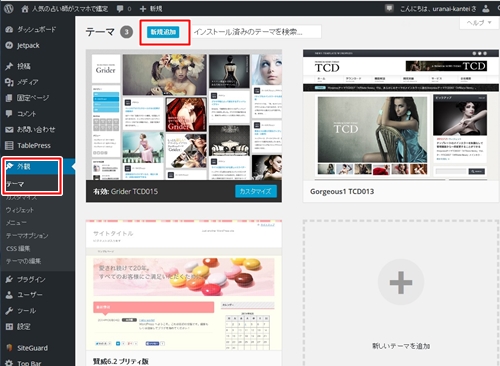Image resolution: width=500 pixels, height=366 pixels.
Task: Click the WordPress logo icon
Action: click(x=9, y=9)
